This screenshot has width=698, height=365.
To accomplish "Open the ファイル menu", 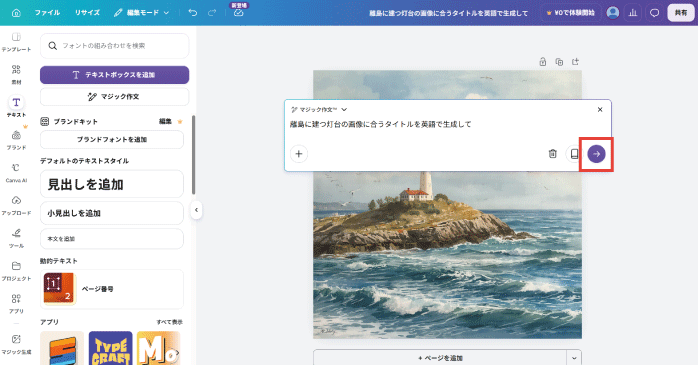I will 47,13.
